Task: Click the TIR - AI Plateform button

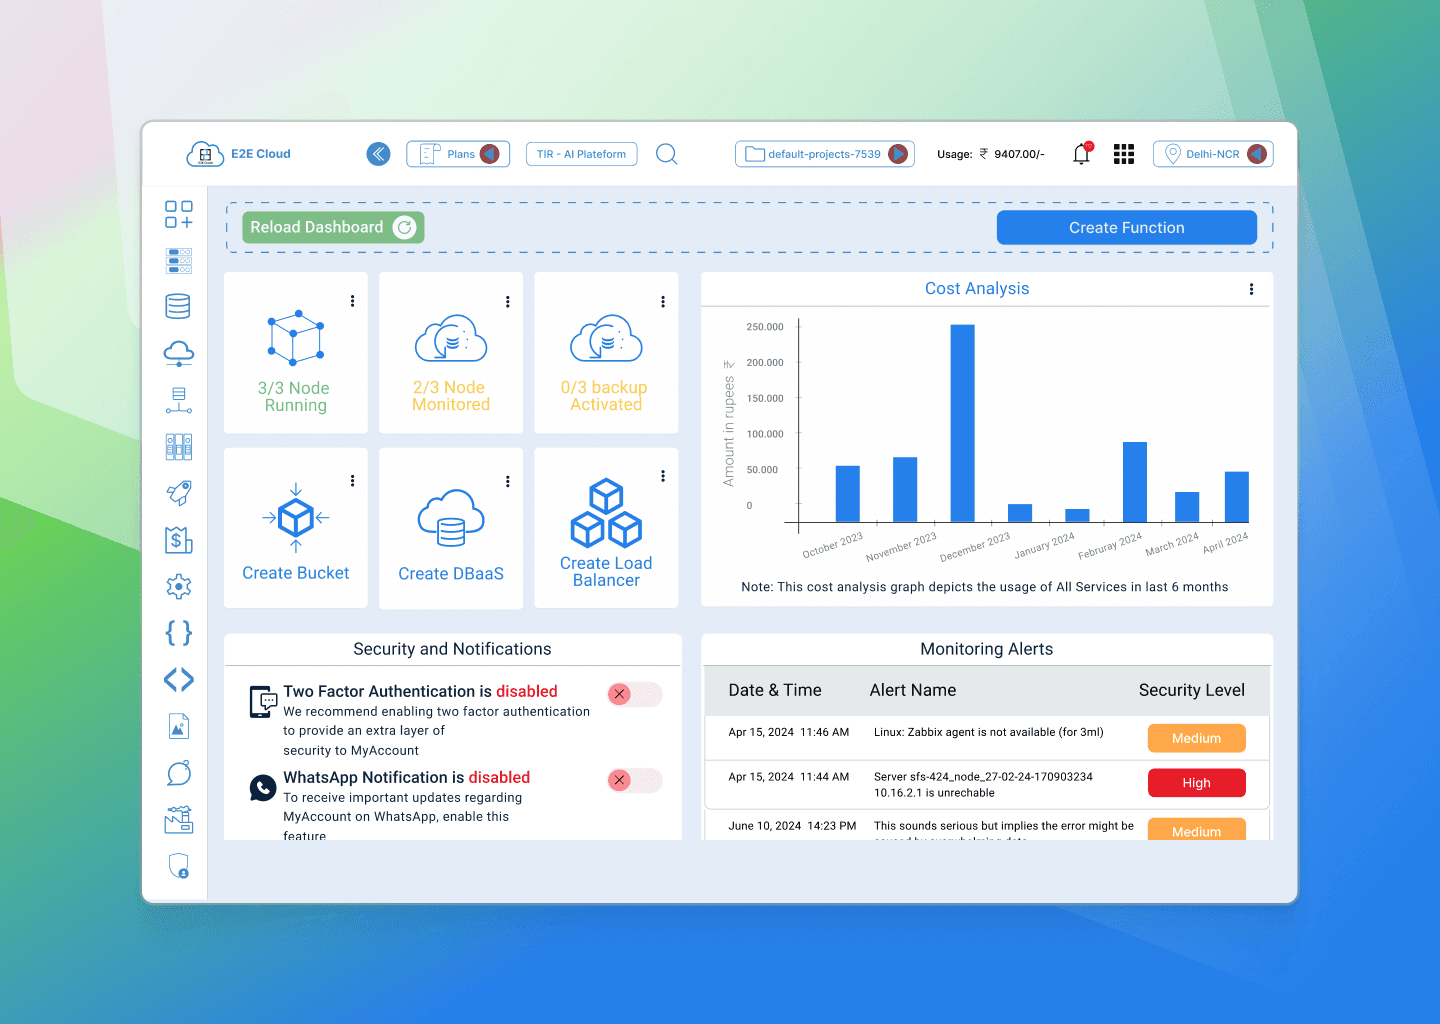Action: [581, 154]
